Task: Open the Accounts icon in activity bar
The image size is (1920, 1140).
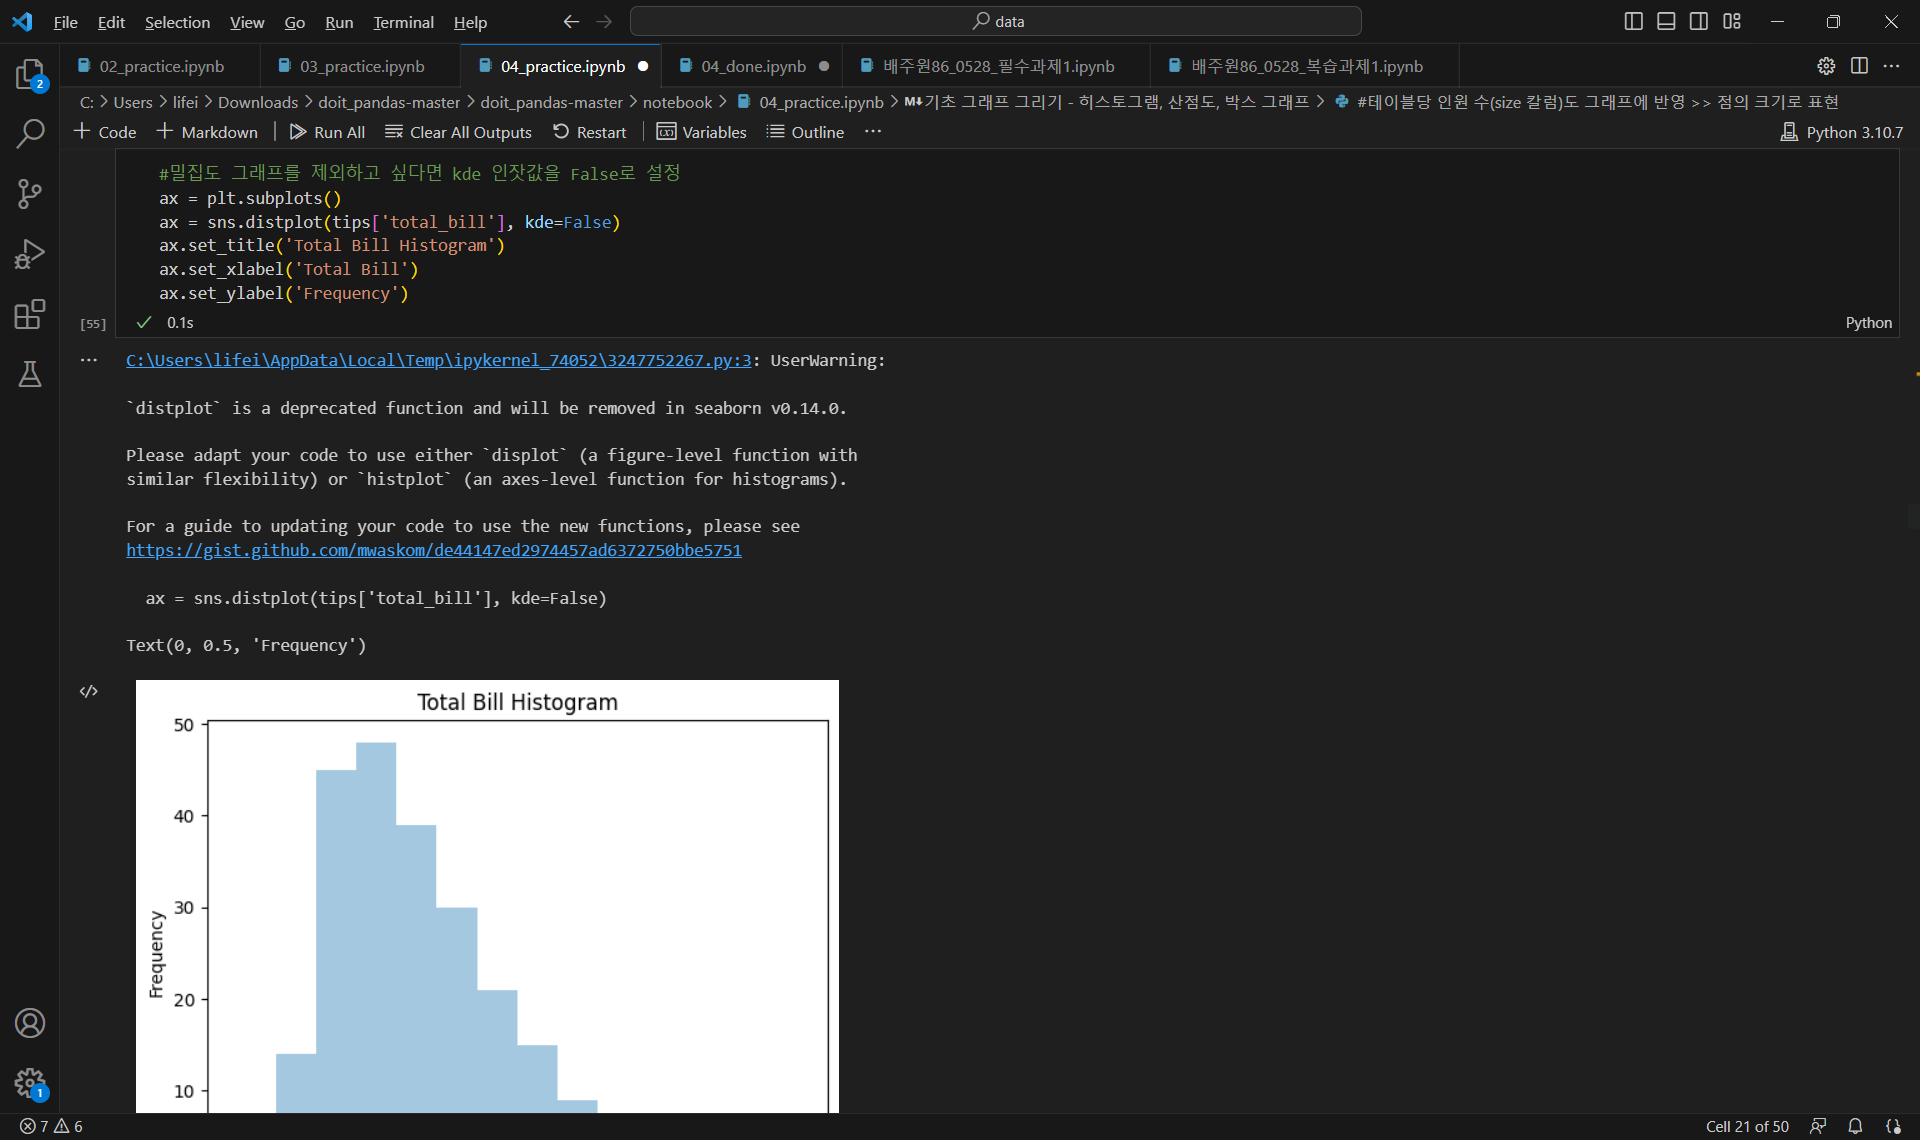Action: pos(30,1023)
